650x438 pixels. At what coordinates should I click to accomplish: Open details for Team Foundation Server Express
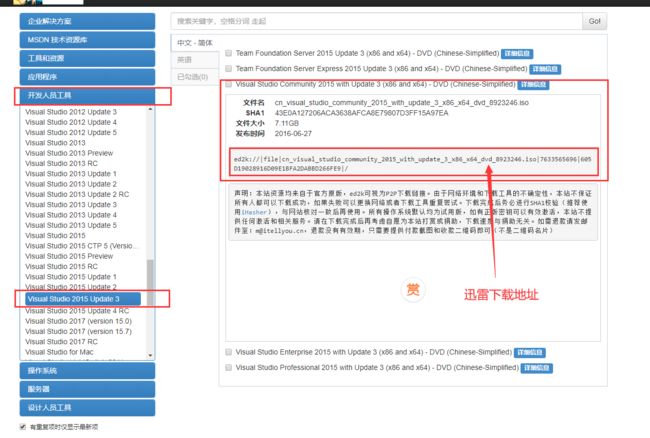[545, 69]
